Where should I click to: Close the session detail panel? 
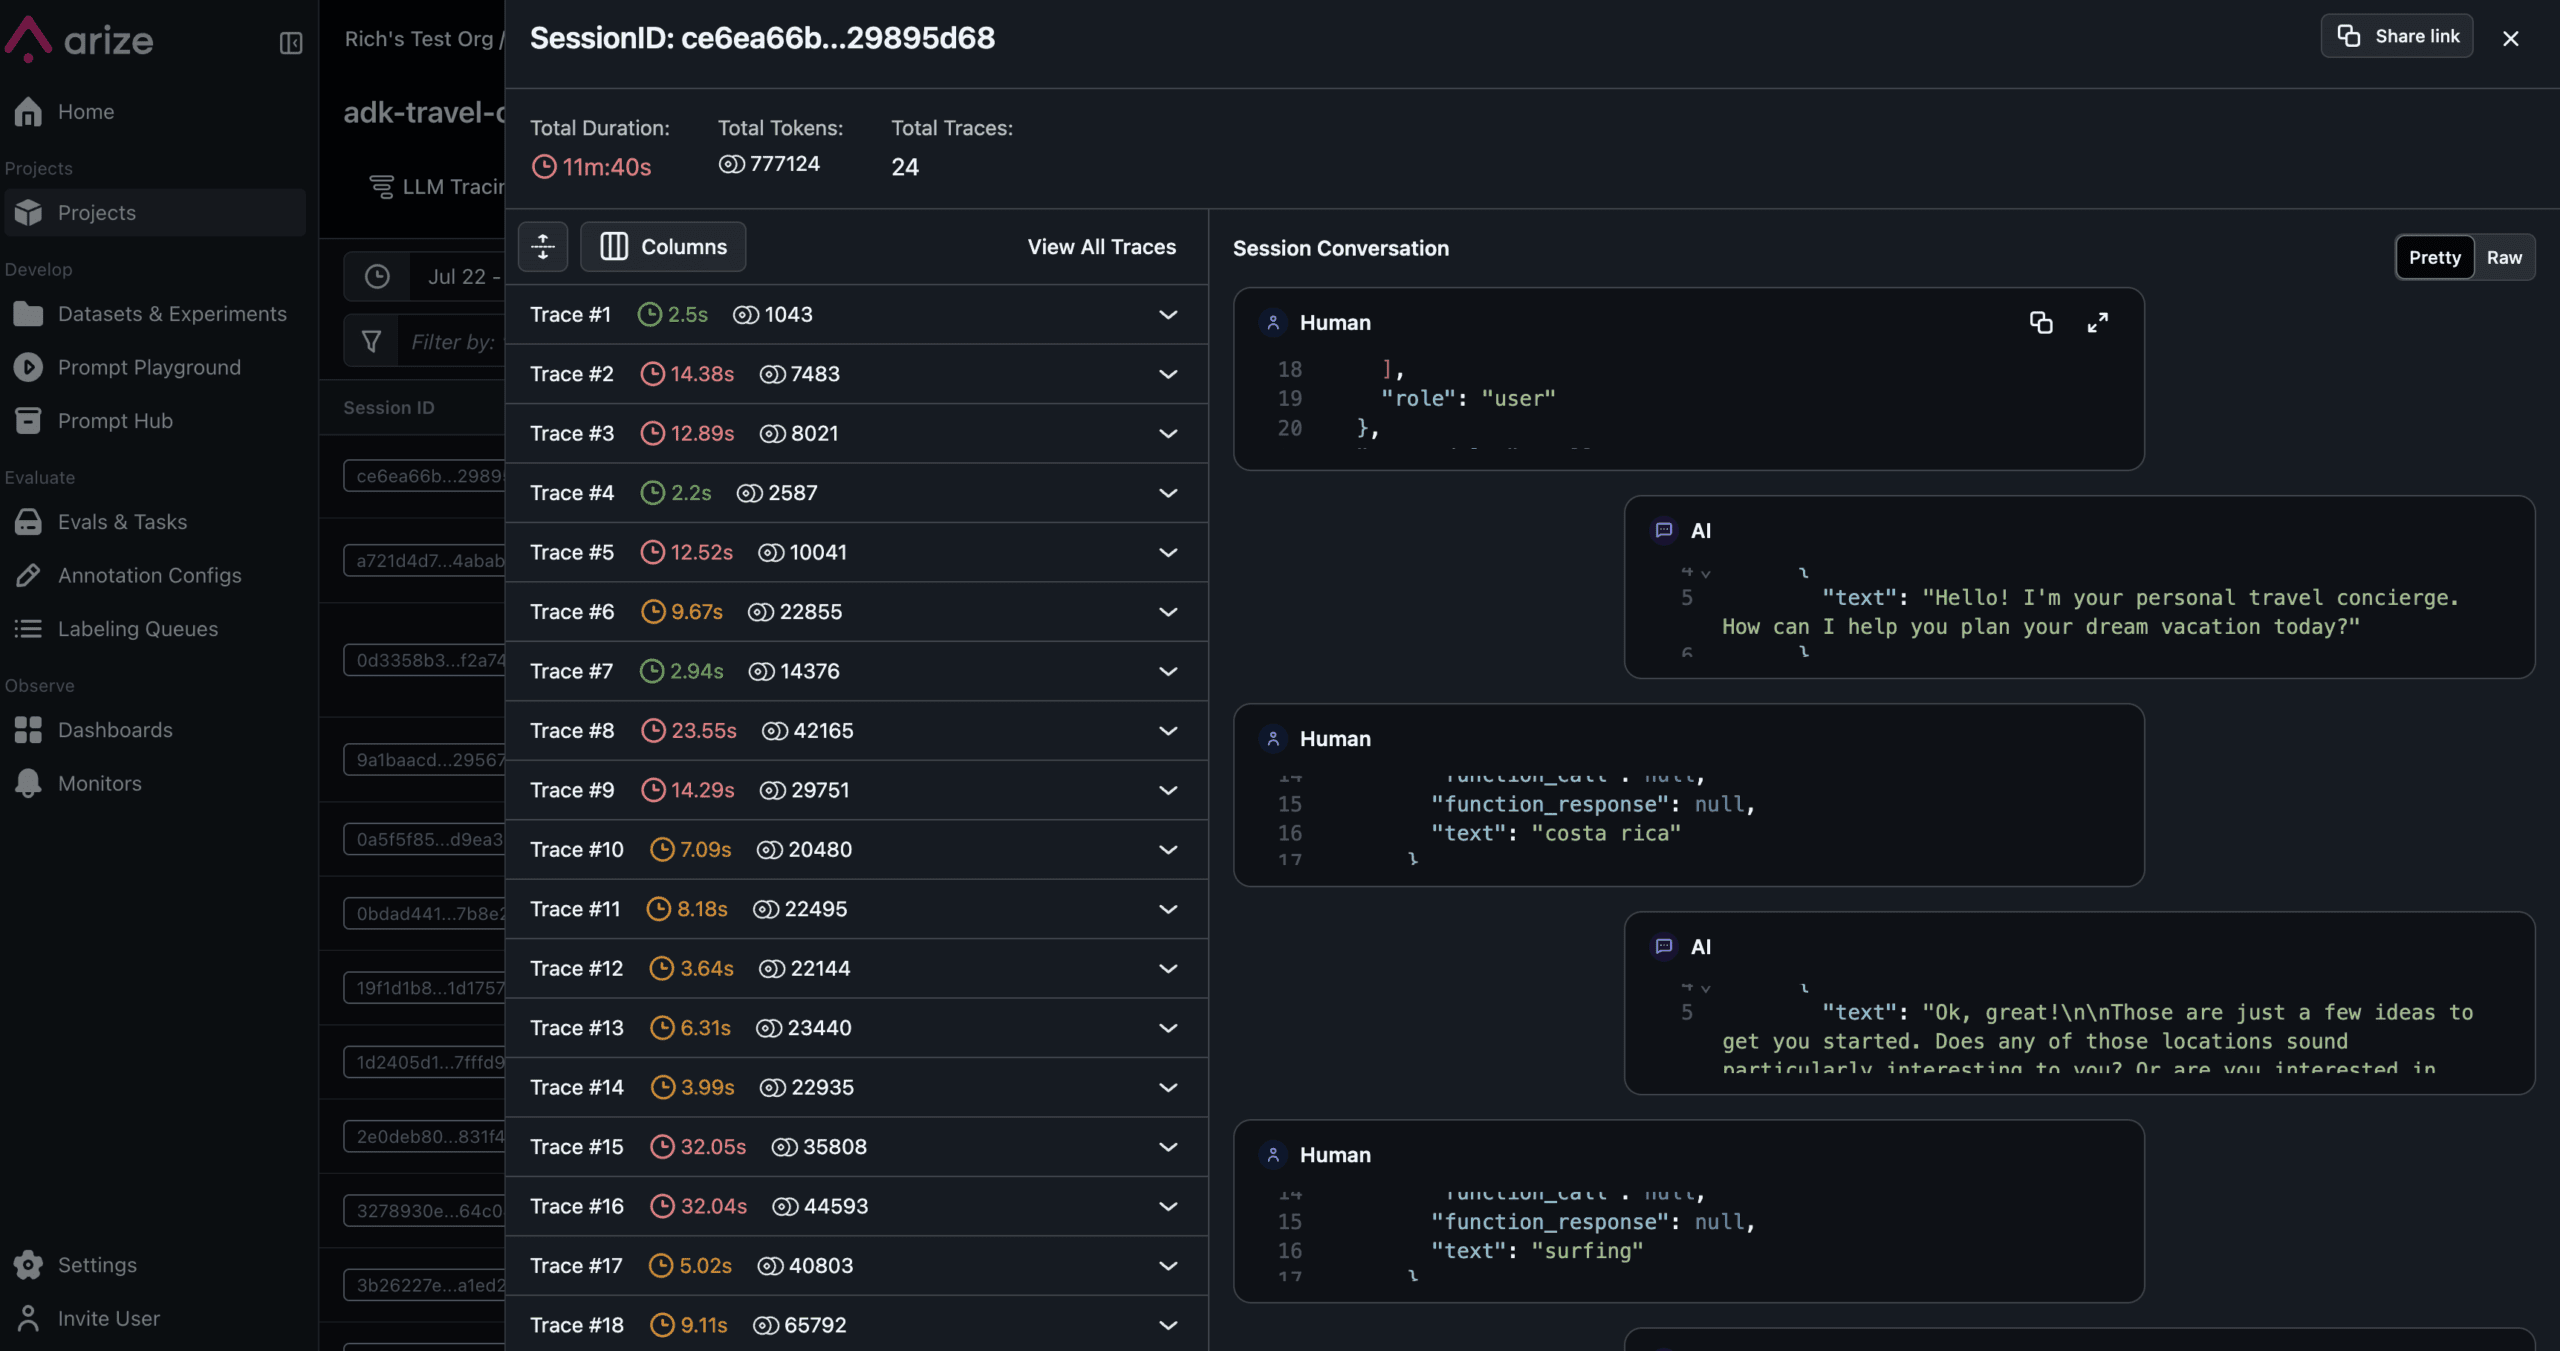[x=2510, y=38]
